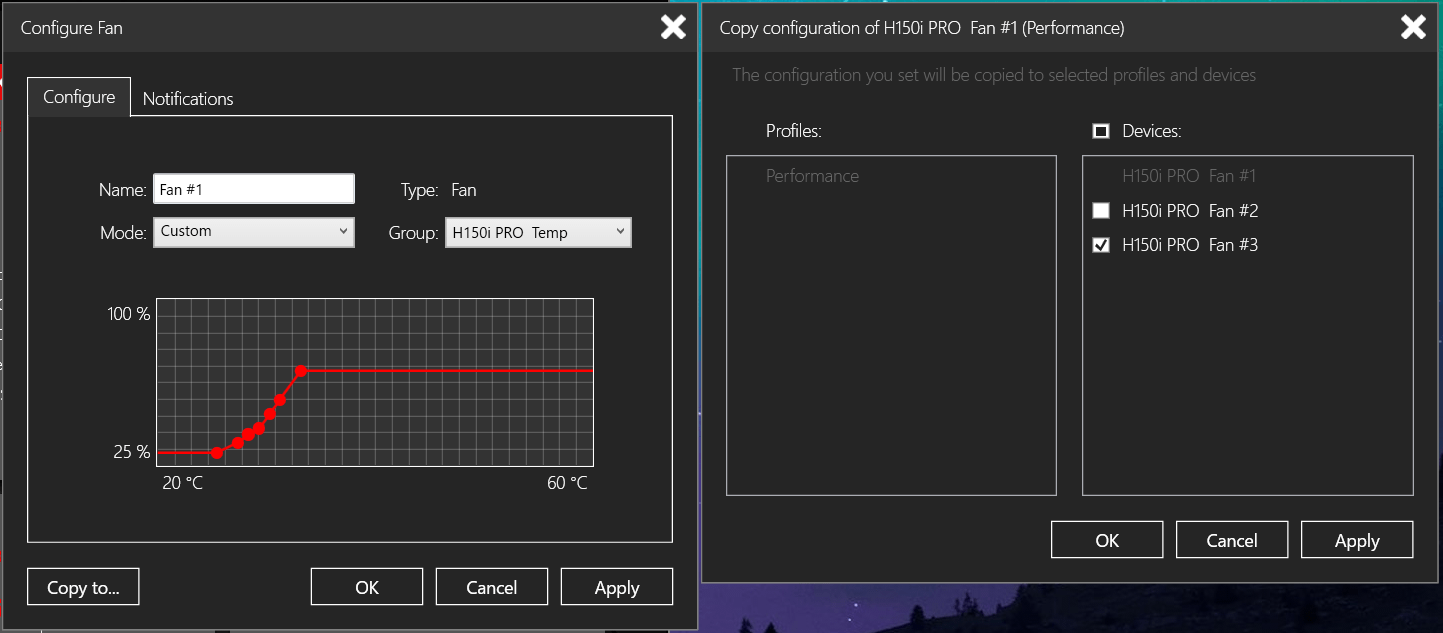Click Apply in the Configure Fan dialog
The image size is (1443, 633).
coord(617,587)
